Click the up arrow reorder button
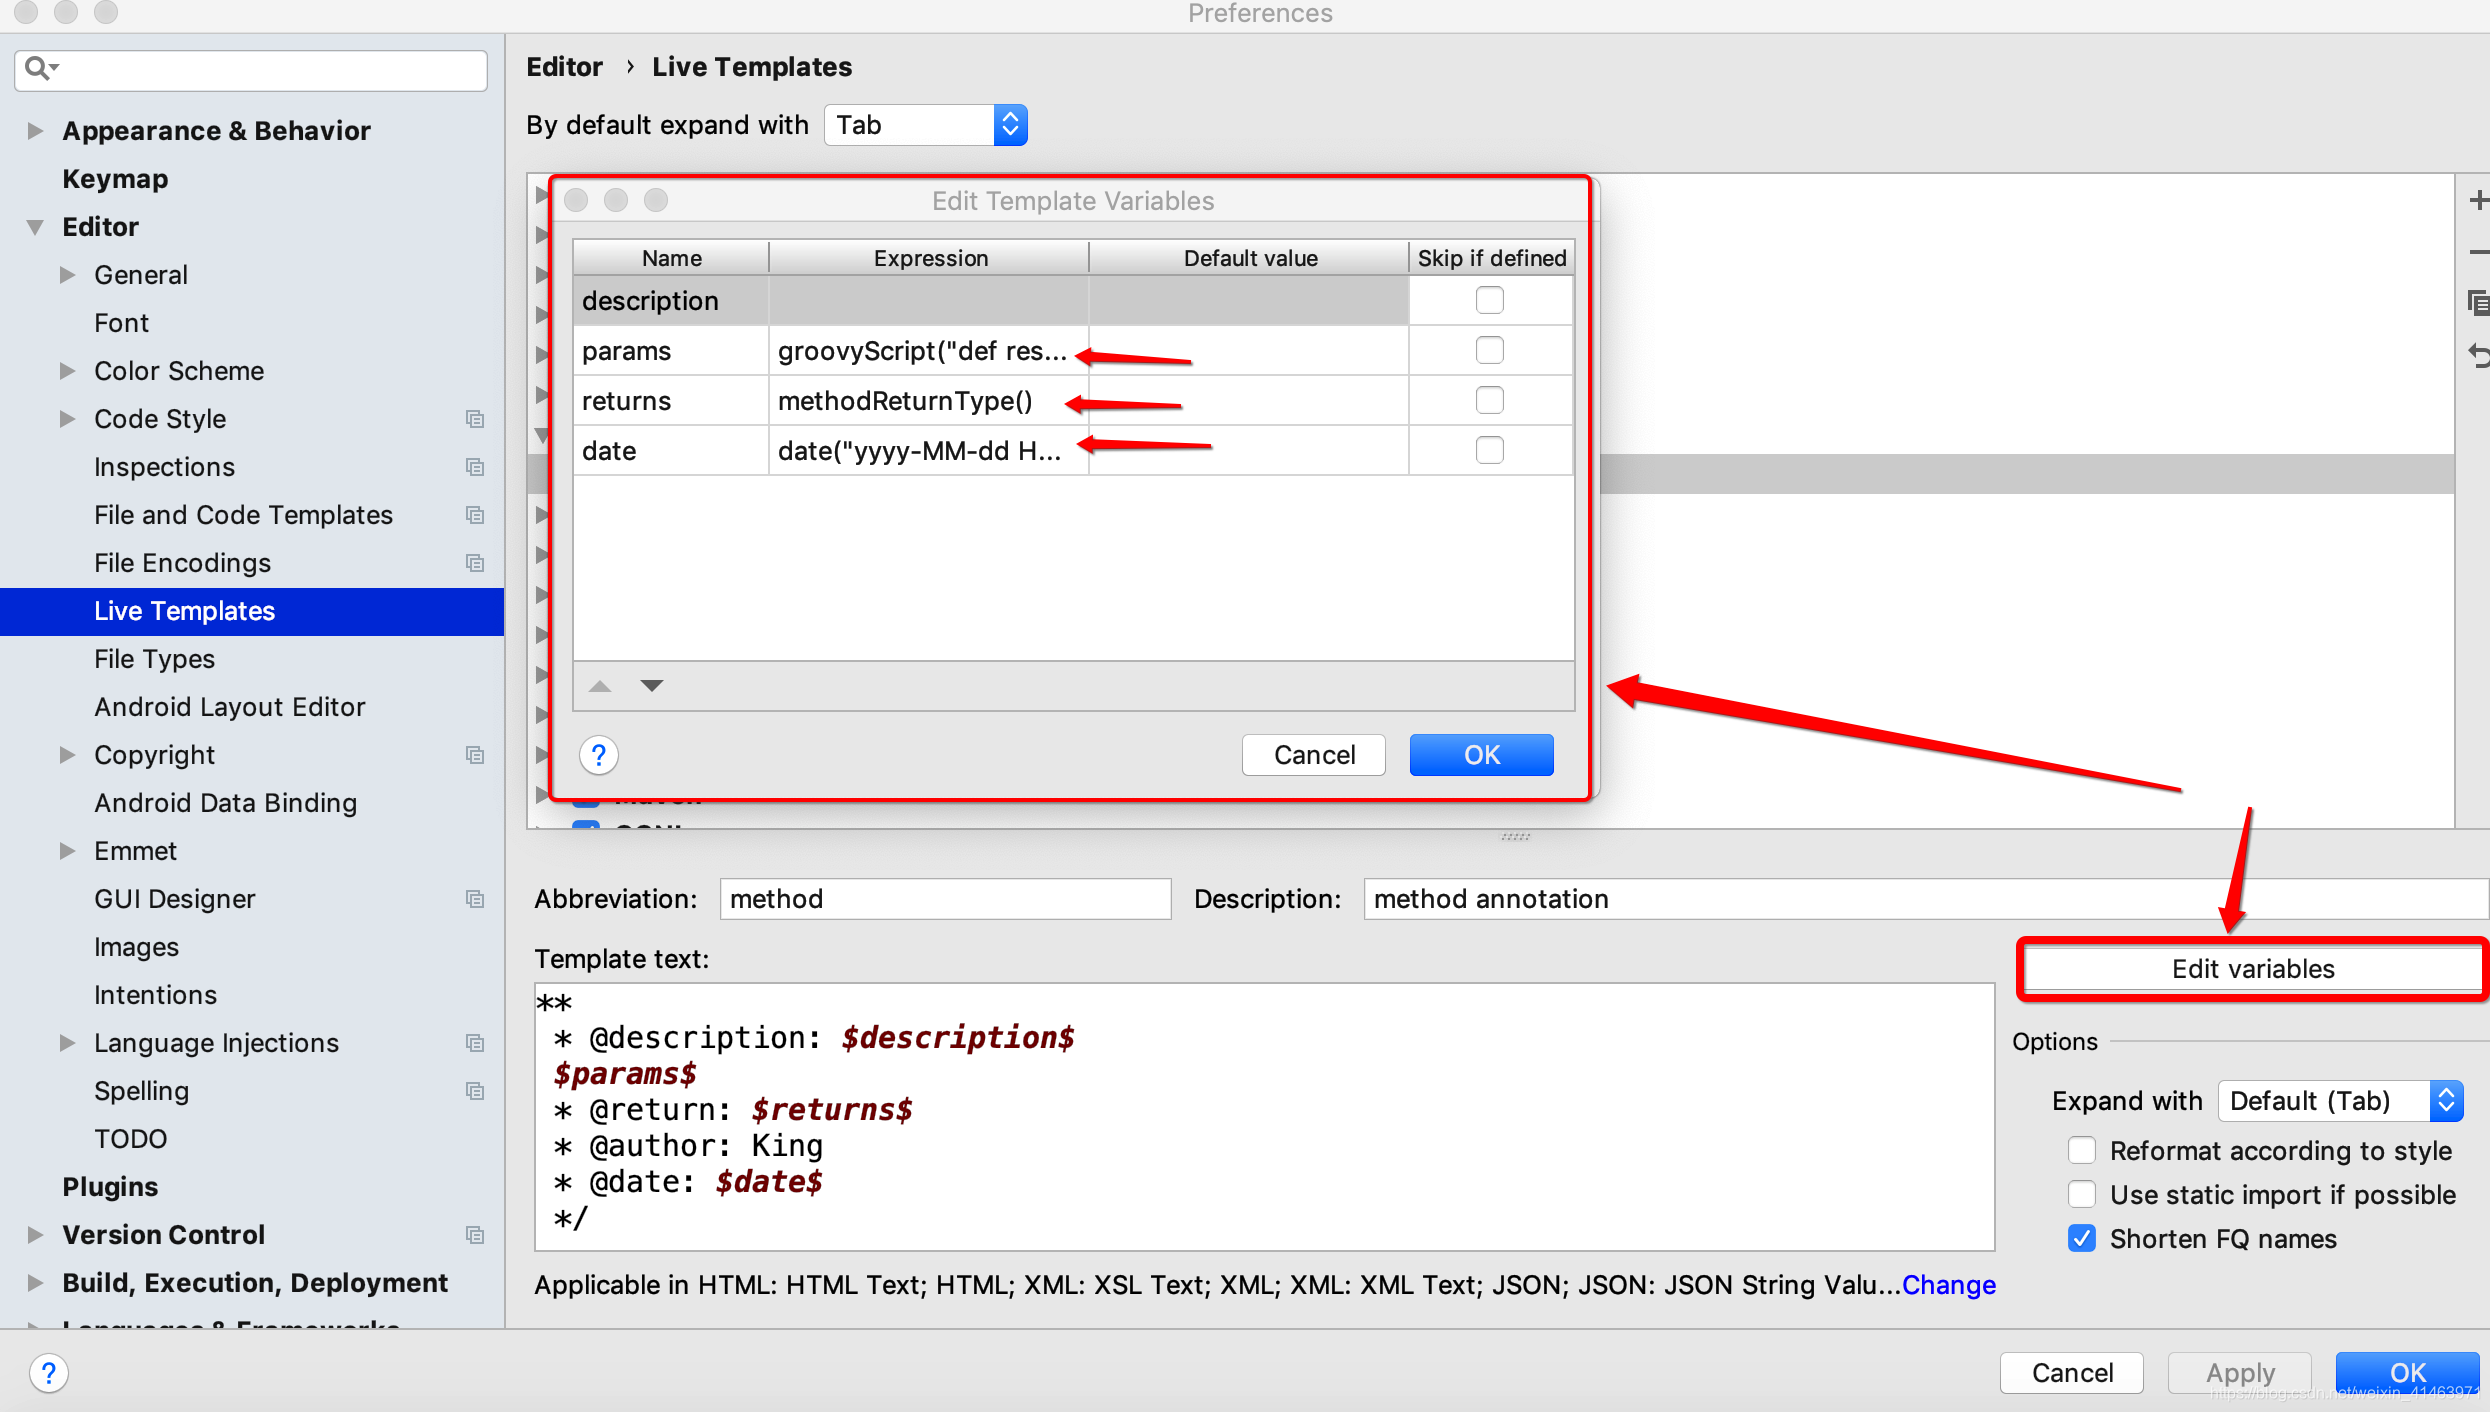This screenshot has height=1412, width=2490. tap(600, 685)
